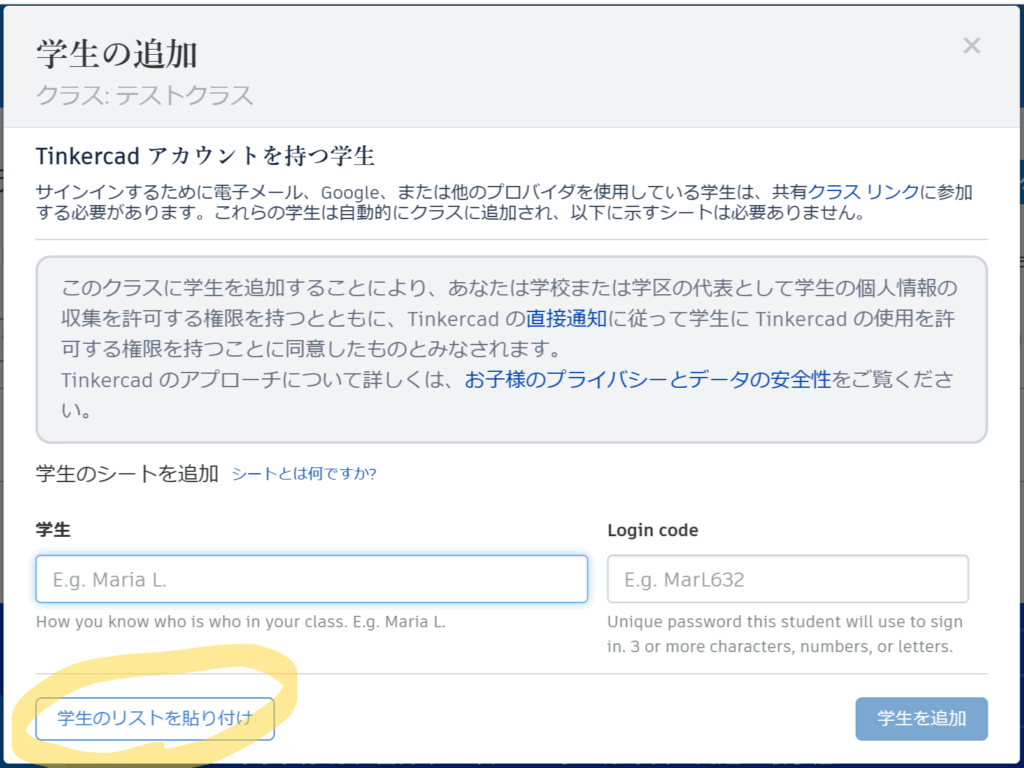This screenshot has height=768, width=1024.
Task: Click the 学生のシートを追加 label
Action: [x=127, y=473]
